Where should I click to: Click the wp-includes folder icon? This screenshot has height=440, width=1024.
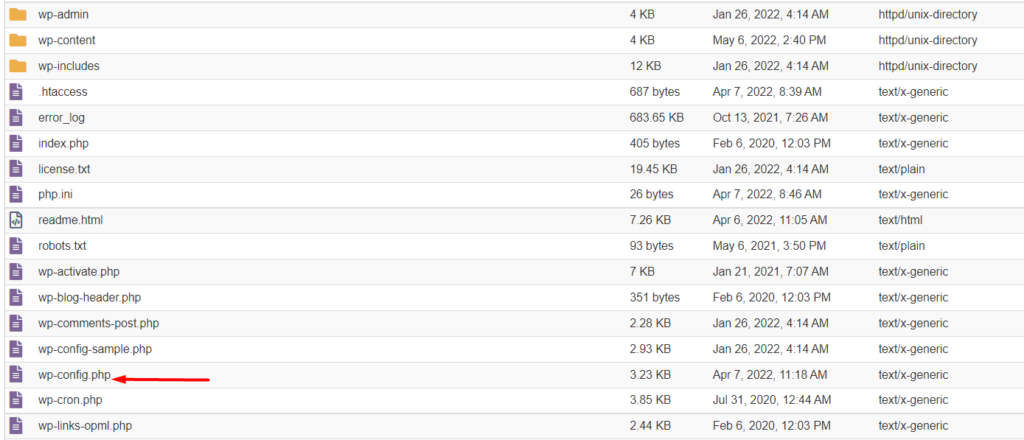[17, 66]
